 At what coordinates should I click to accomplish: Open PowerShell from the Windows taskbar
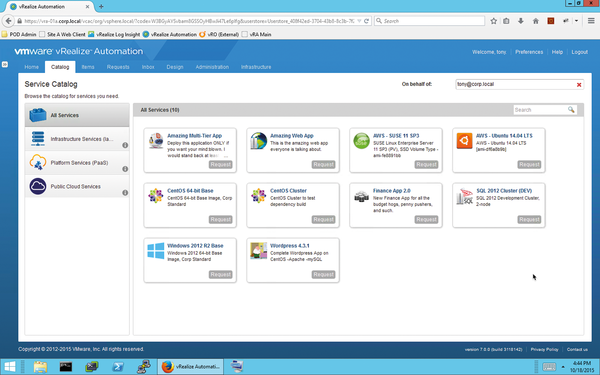point(117,367)
